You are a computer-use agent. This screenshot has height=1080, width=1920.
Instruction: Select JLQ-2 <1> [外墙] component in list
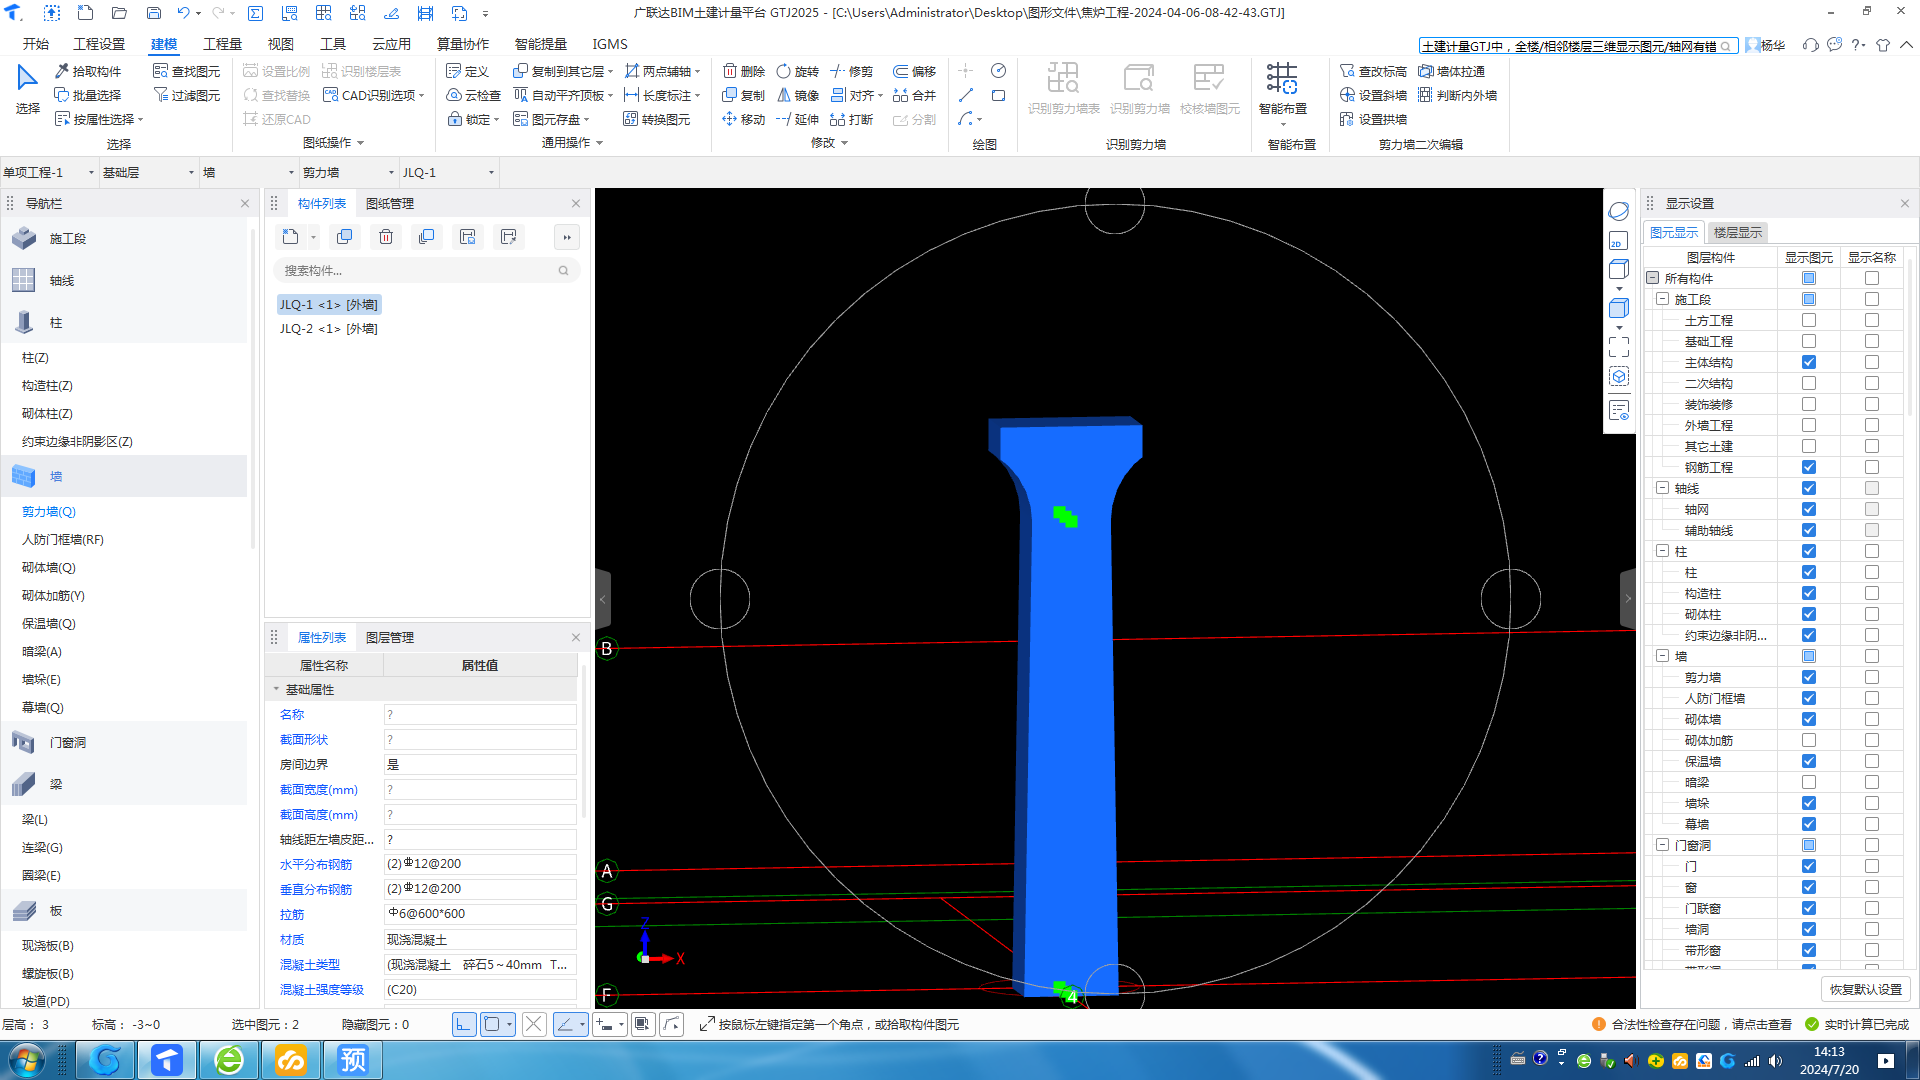tap(328, 328)
